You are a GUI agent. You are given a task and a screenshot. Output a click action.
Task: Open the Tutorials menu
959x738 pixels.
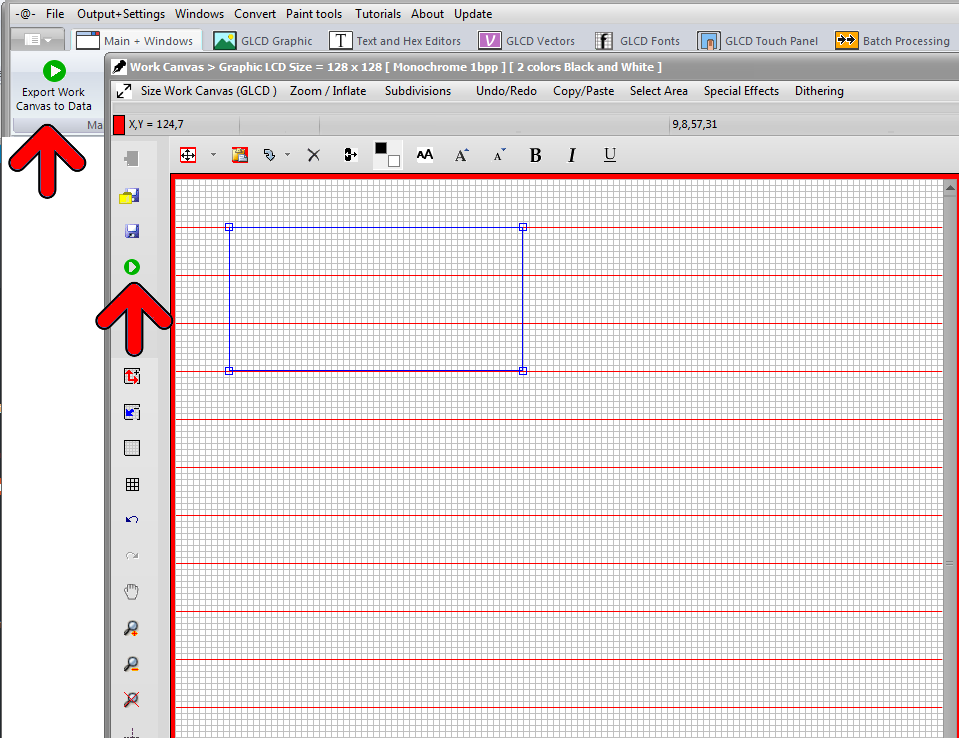coord(378,13)
